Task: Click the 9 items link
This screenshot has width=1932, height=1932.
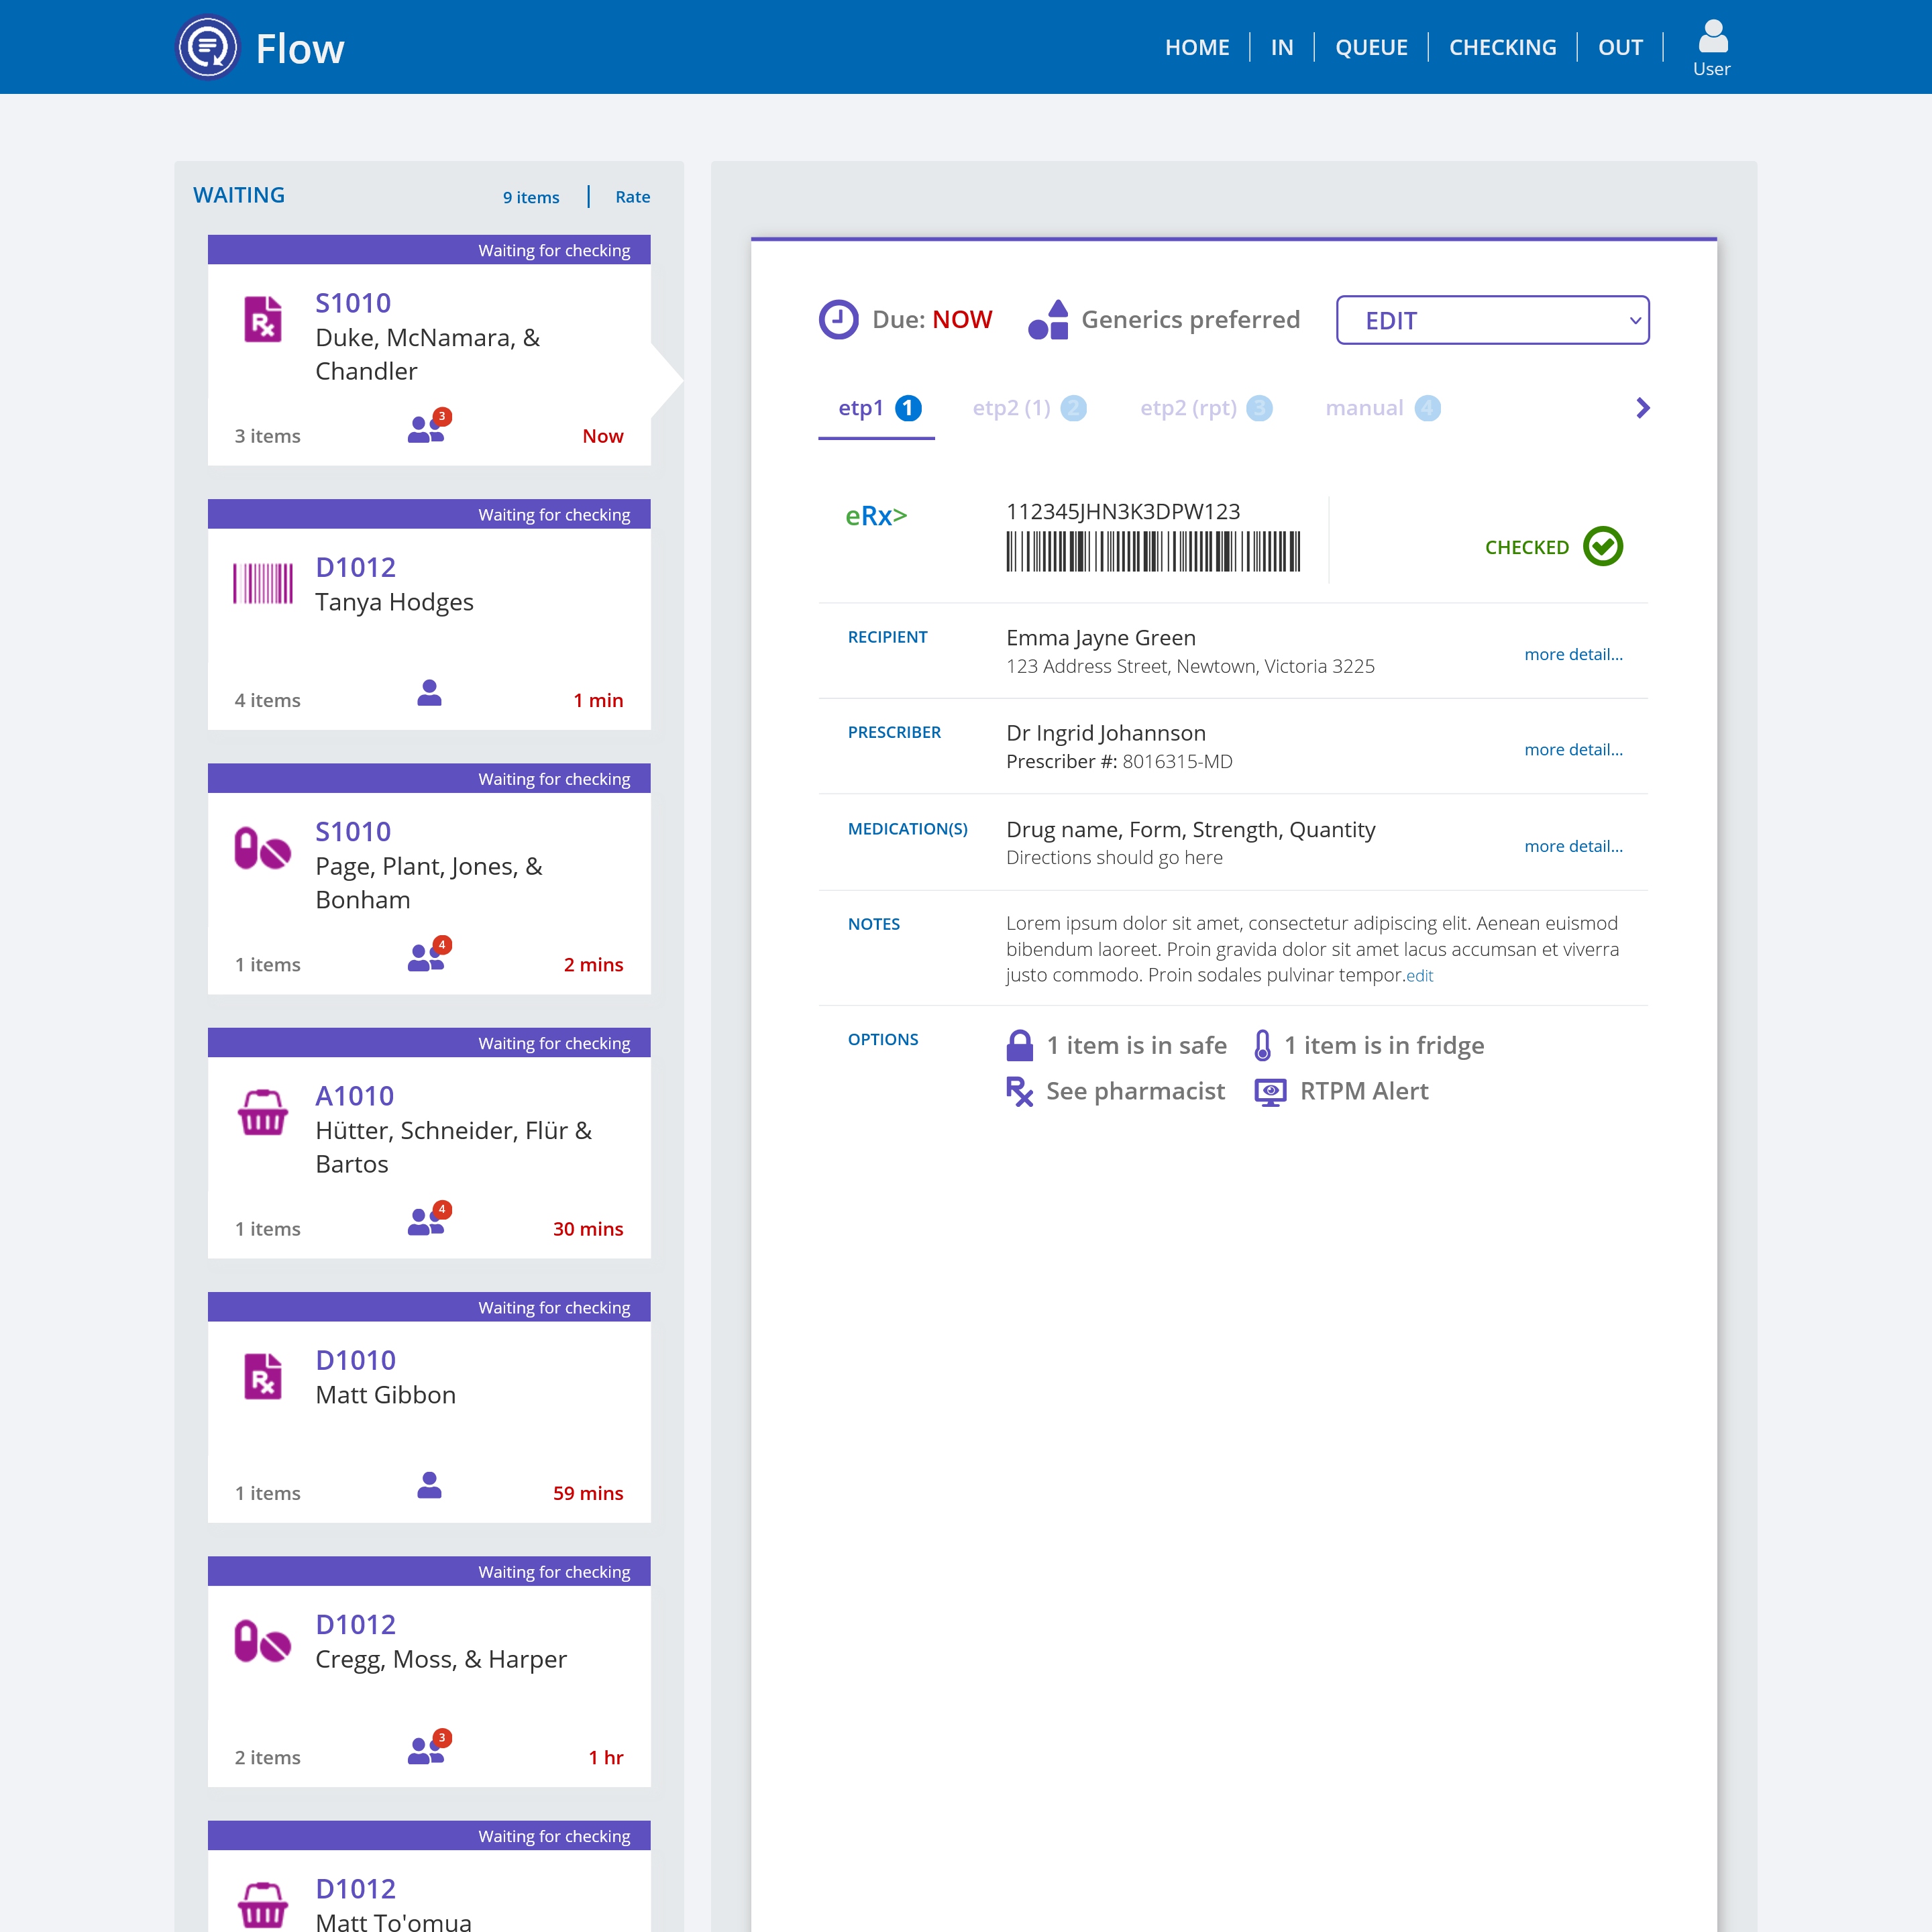Action: [x=531, y=197]
